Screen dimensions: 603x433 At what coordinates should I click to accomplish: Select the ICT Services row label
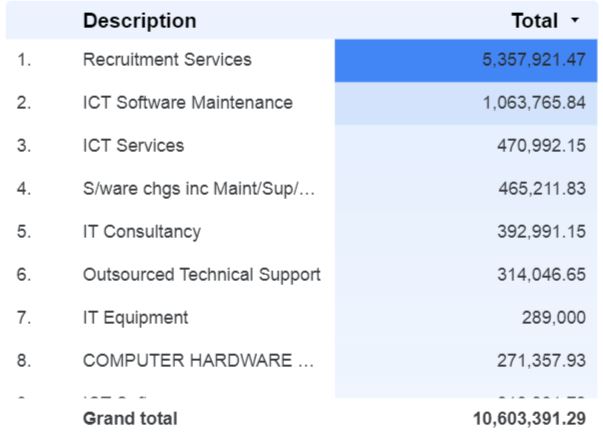(133, 146)
